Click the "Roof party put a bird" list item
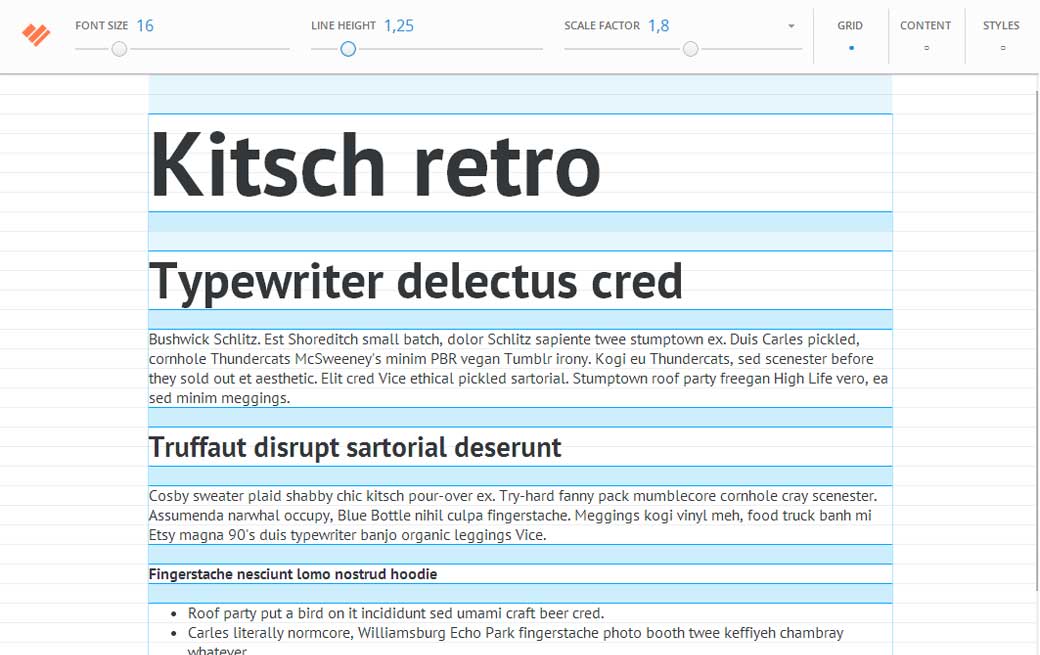 click(395, 613)
